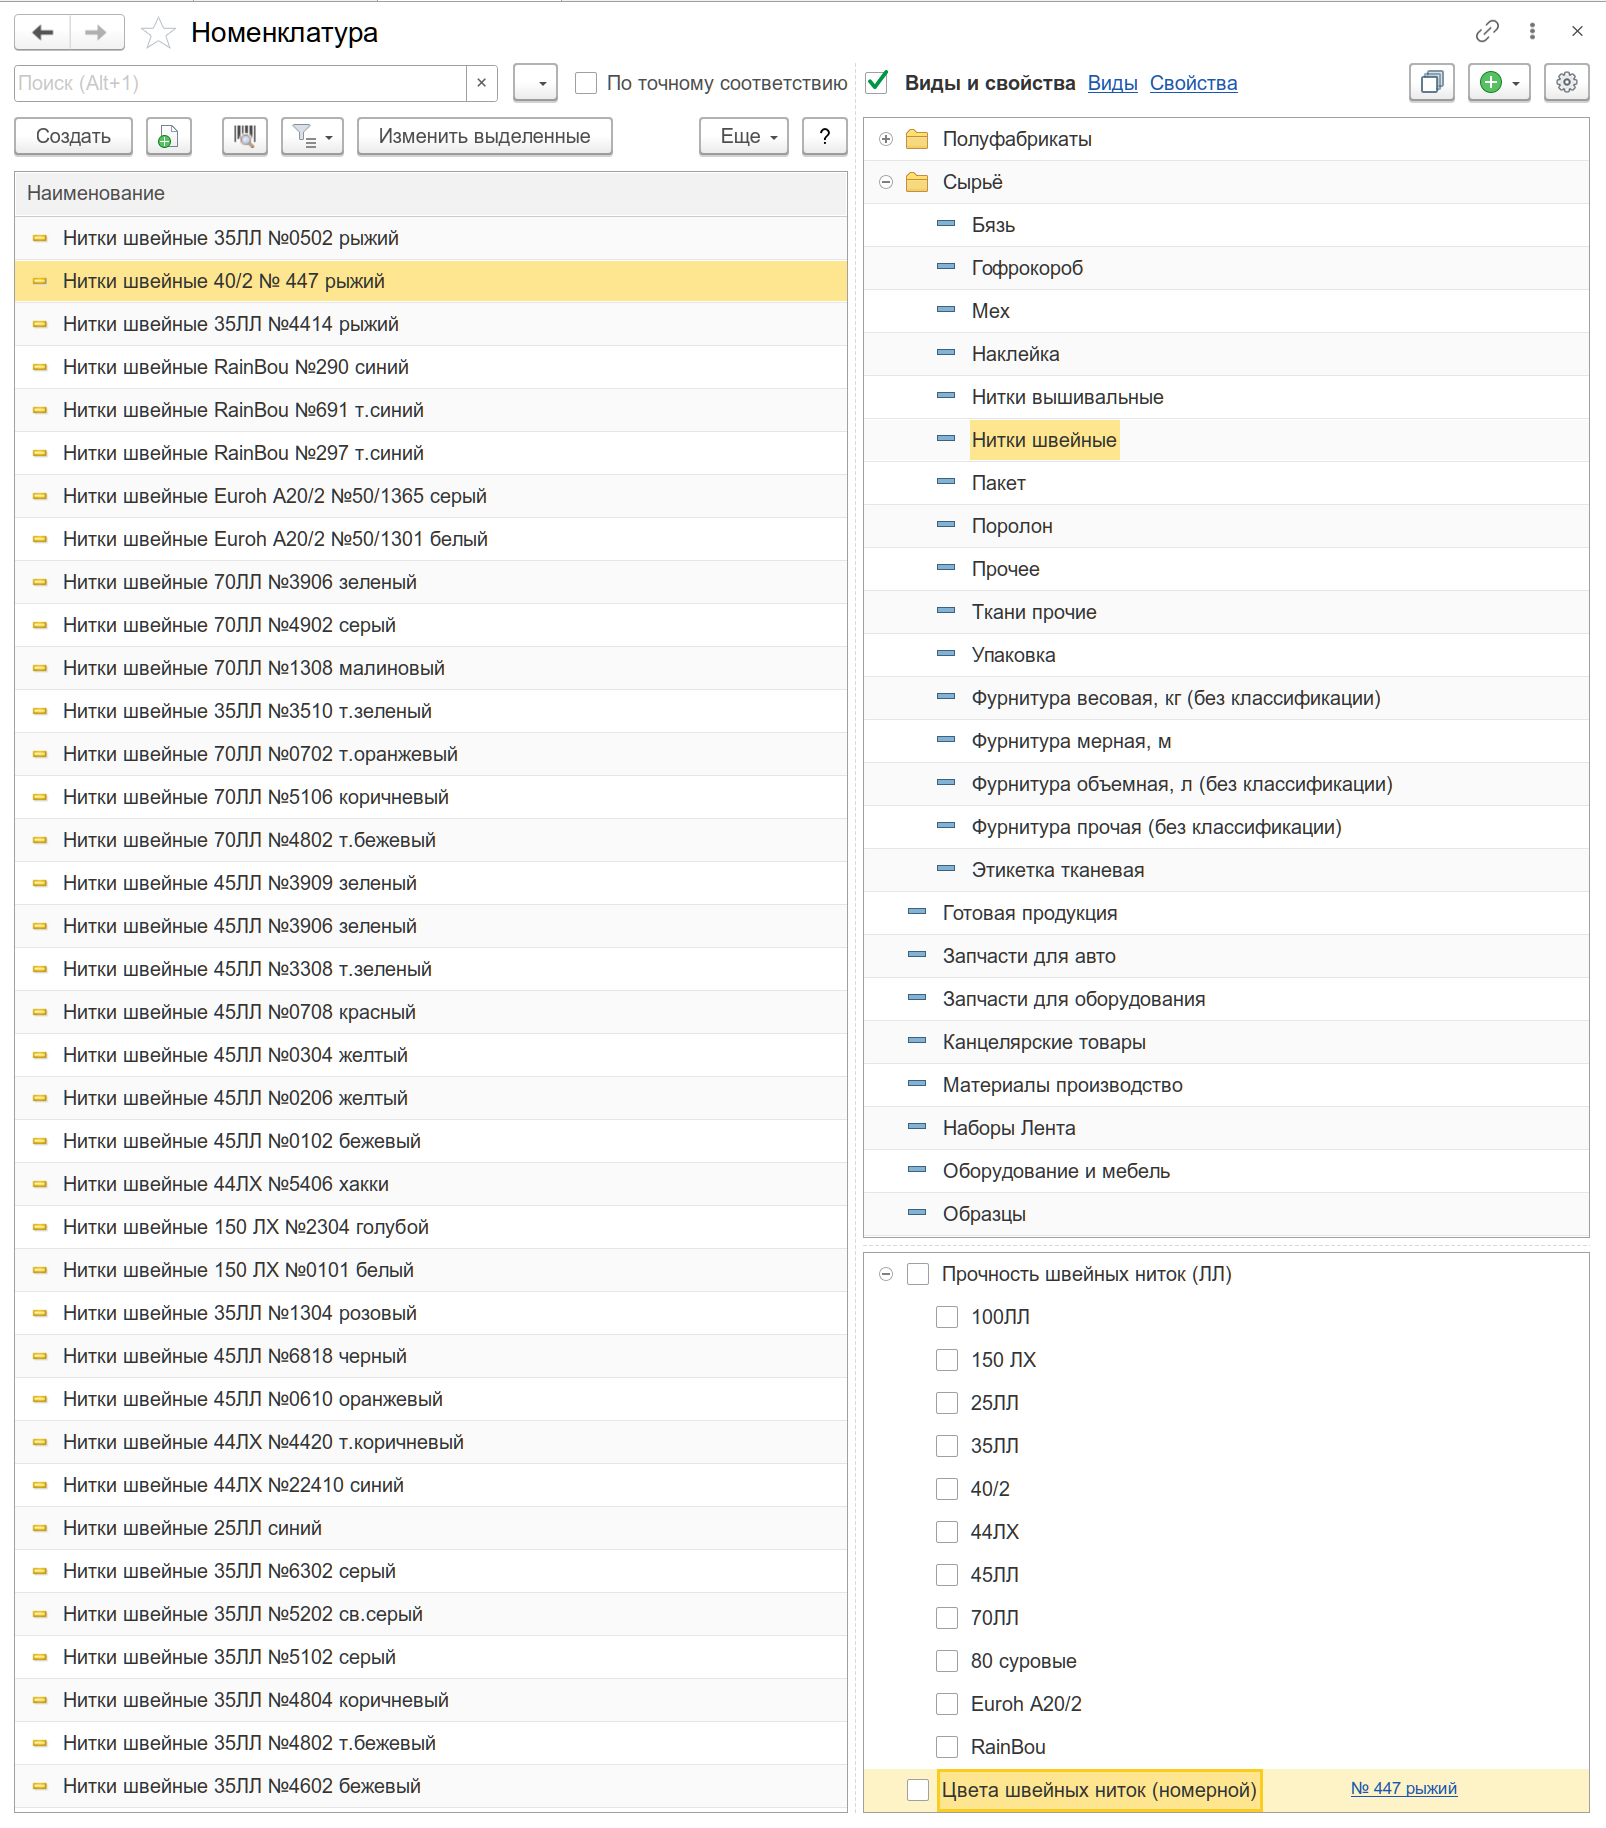The width and height of the screenshot is (1606, 1828).
Task: Expand the Полуфабрикаты tree node
Action: click(886, 139)
